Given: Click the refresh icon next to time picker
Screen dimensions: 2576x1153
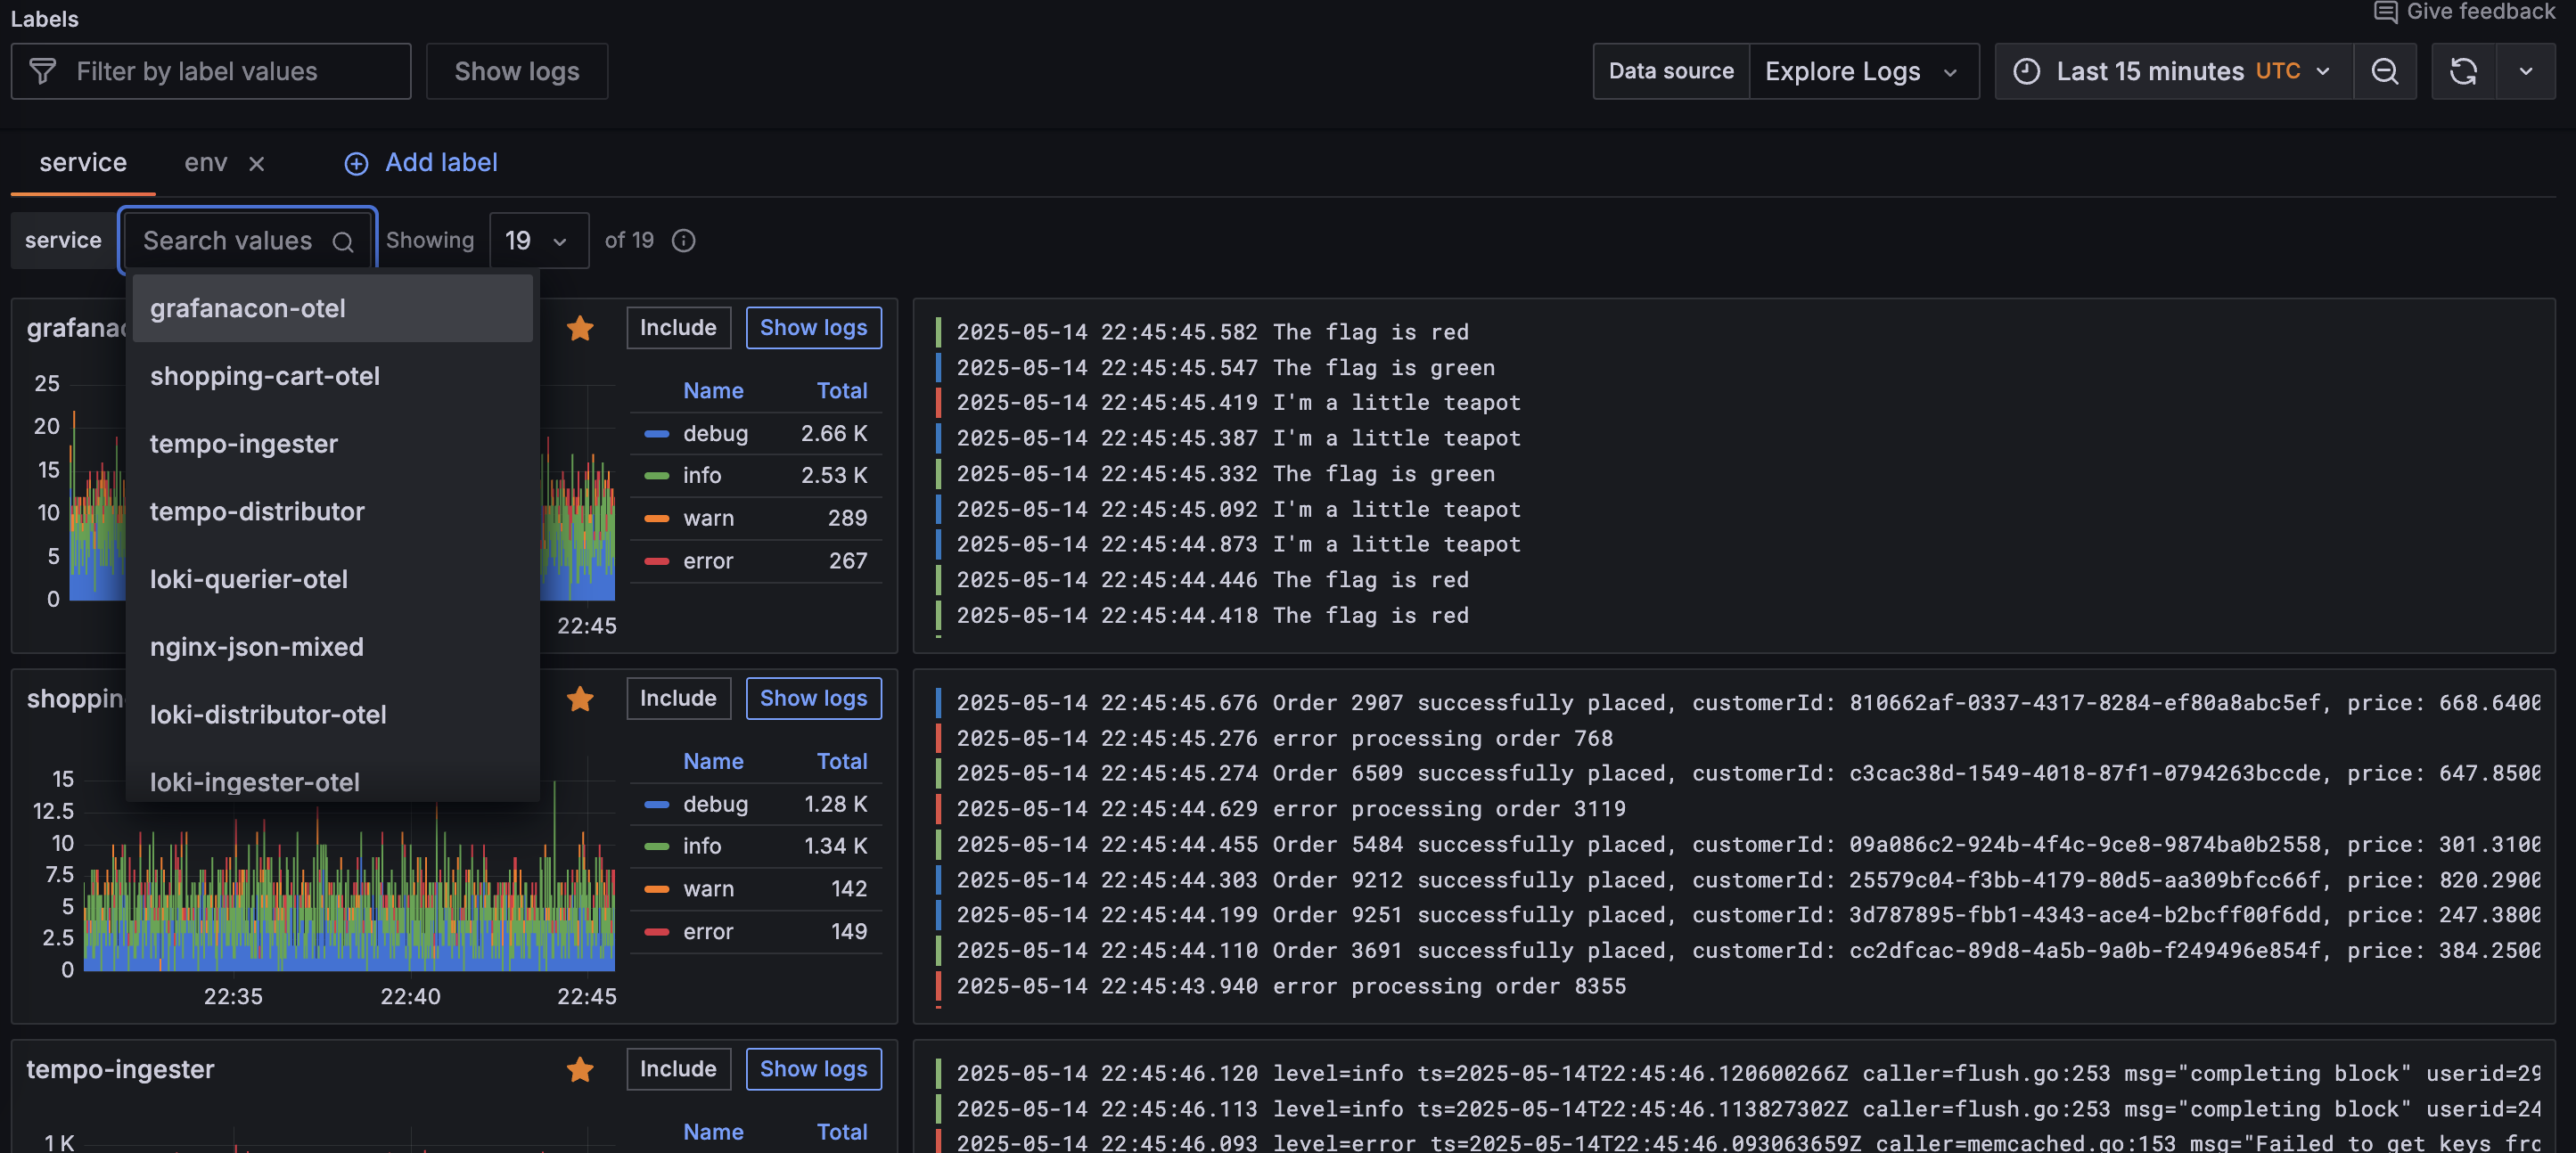Looking at the screenshot, I should (x=2462, y=71).
